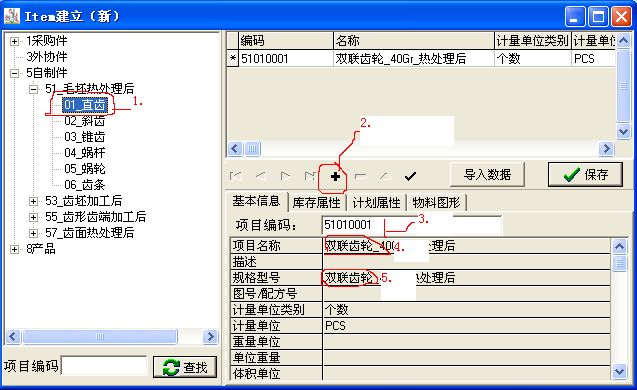The height and width of the screenshot is (390, 637).
Task: Switch to the 库存属性 tab
Action: (317, 202)
